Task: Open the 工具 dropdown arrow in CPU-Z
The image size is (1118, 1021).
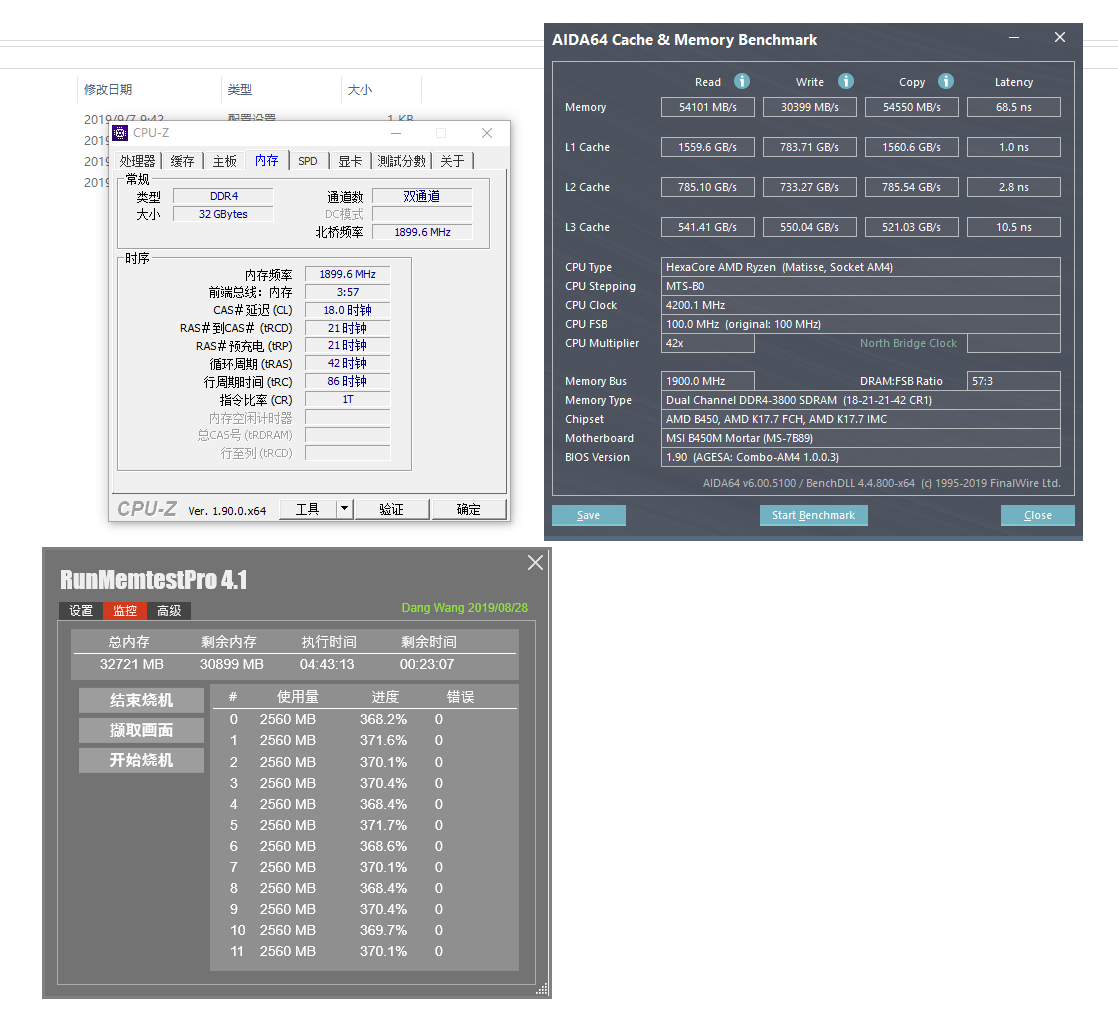Action: pos(344,509)
